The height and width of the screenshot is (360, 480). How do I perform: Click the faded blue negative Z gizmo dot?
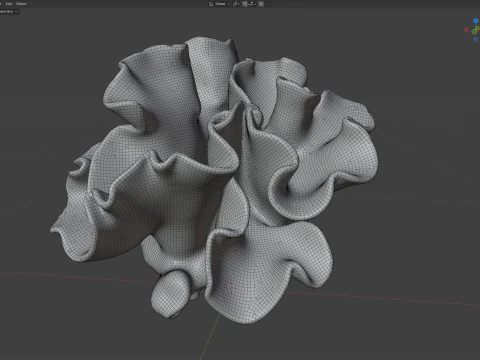pos(475,39)
